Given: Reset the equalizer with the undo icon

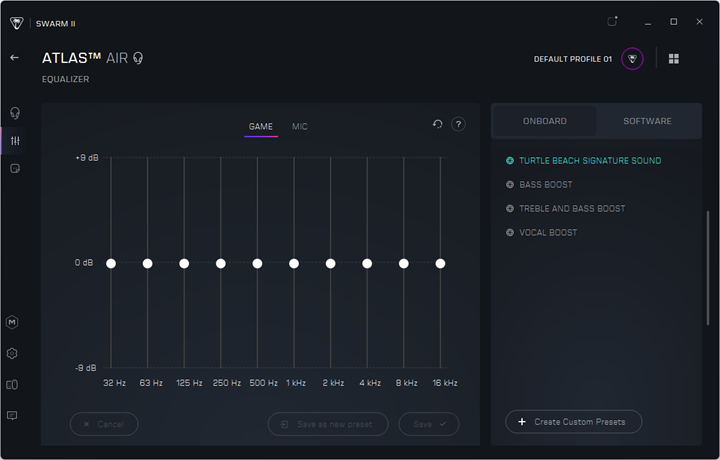Looking at the screenshot, I should (x=437, y=124).
